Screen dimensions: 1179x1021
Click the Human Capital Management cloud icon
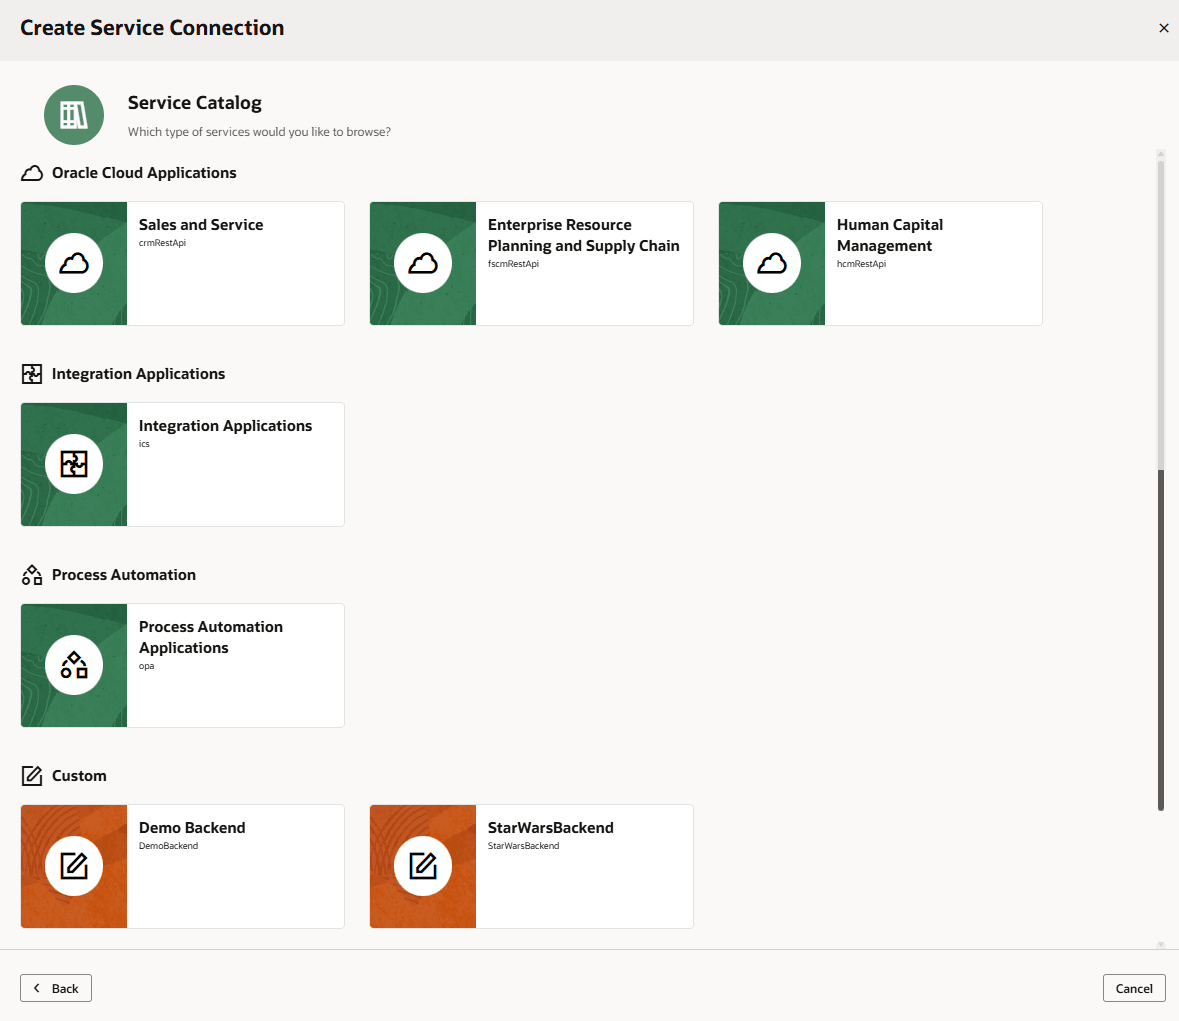(x=771, y=263)
